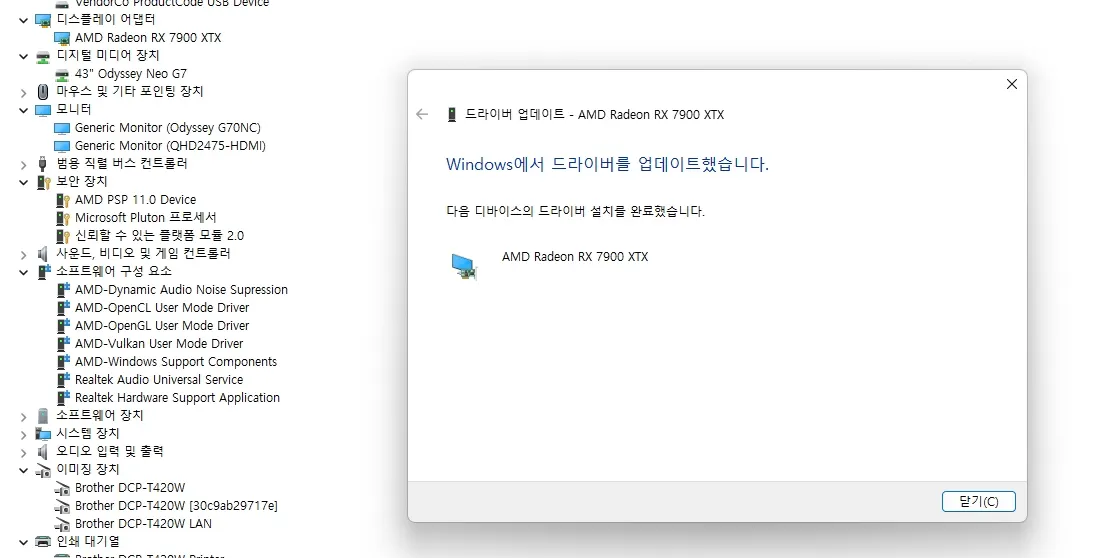The image size is (1106, 558).
Task: Select Realtek Hardware Support Application
Action: coord(178,398)
